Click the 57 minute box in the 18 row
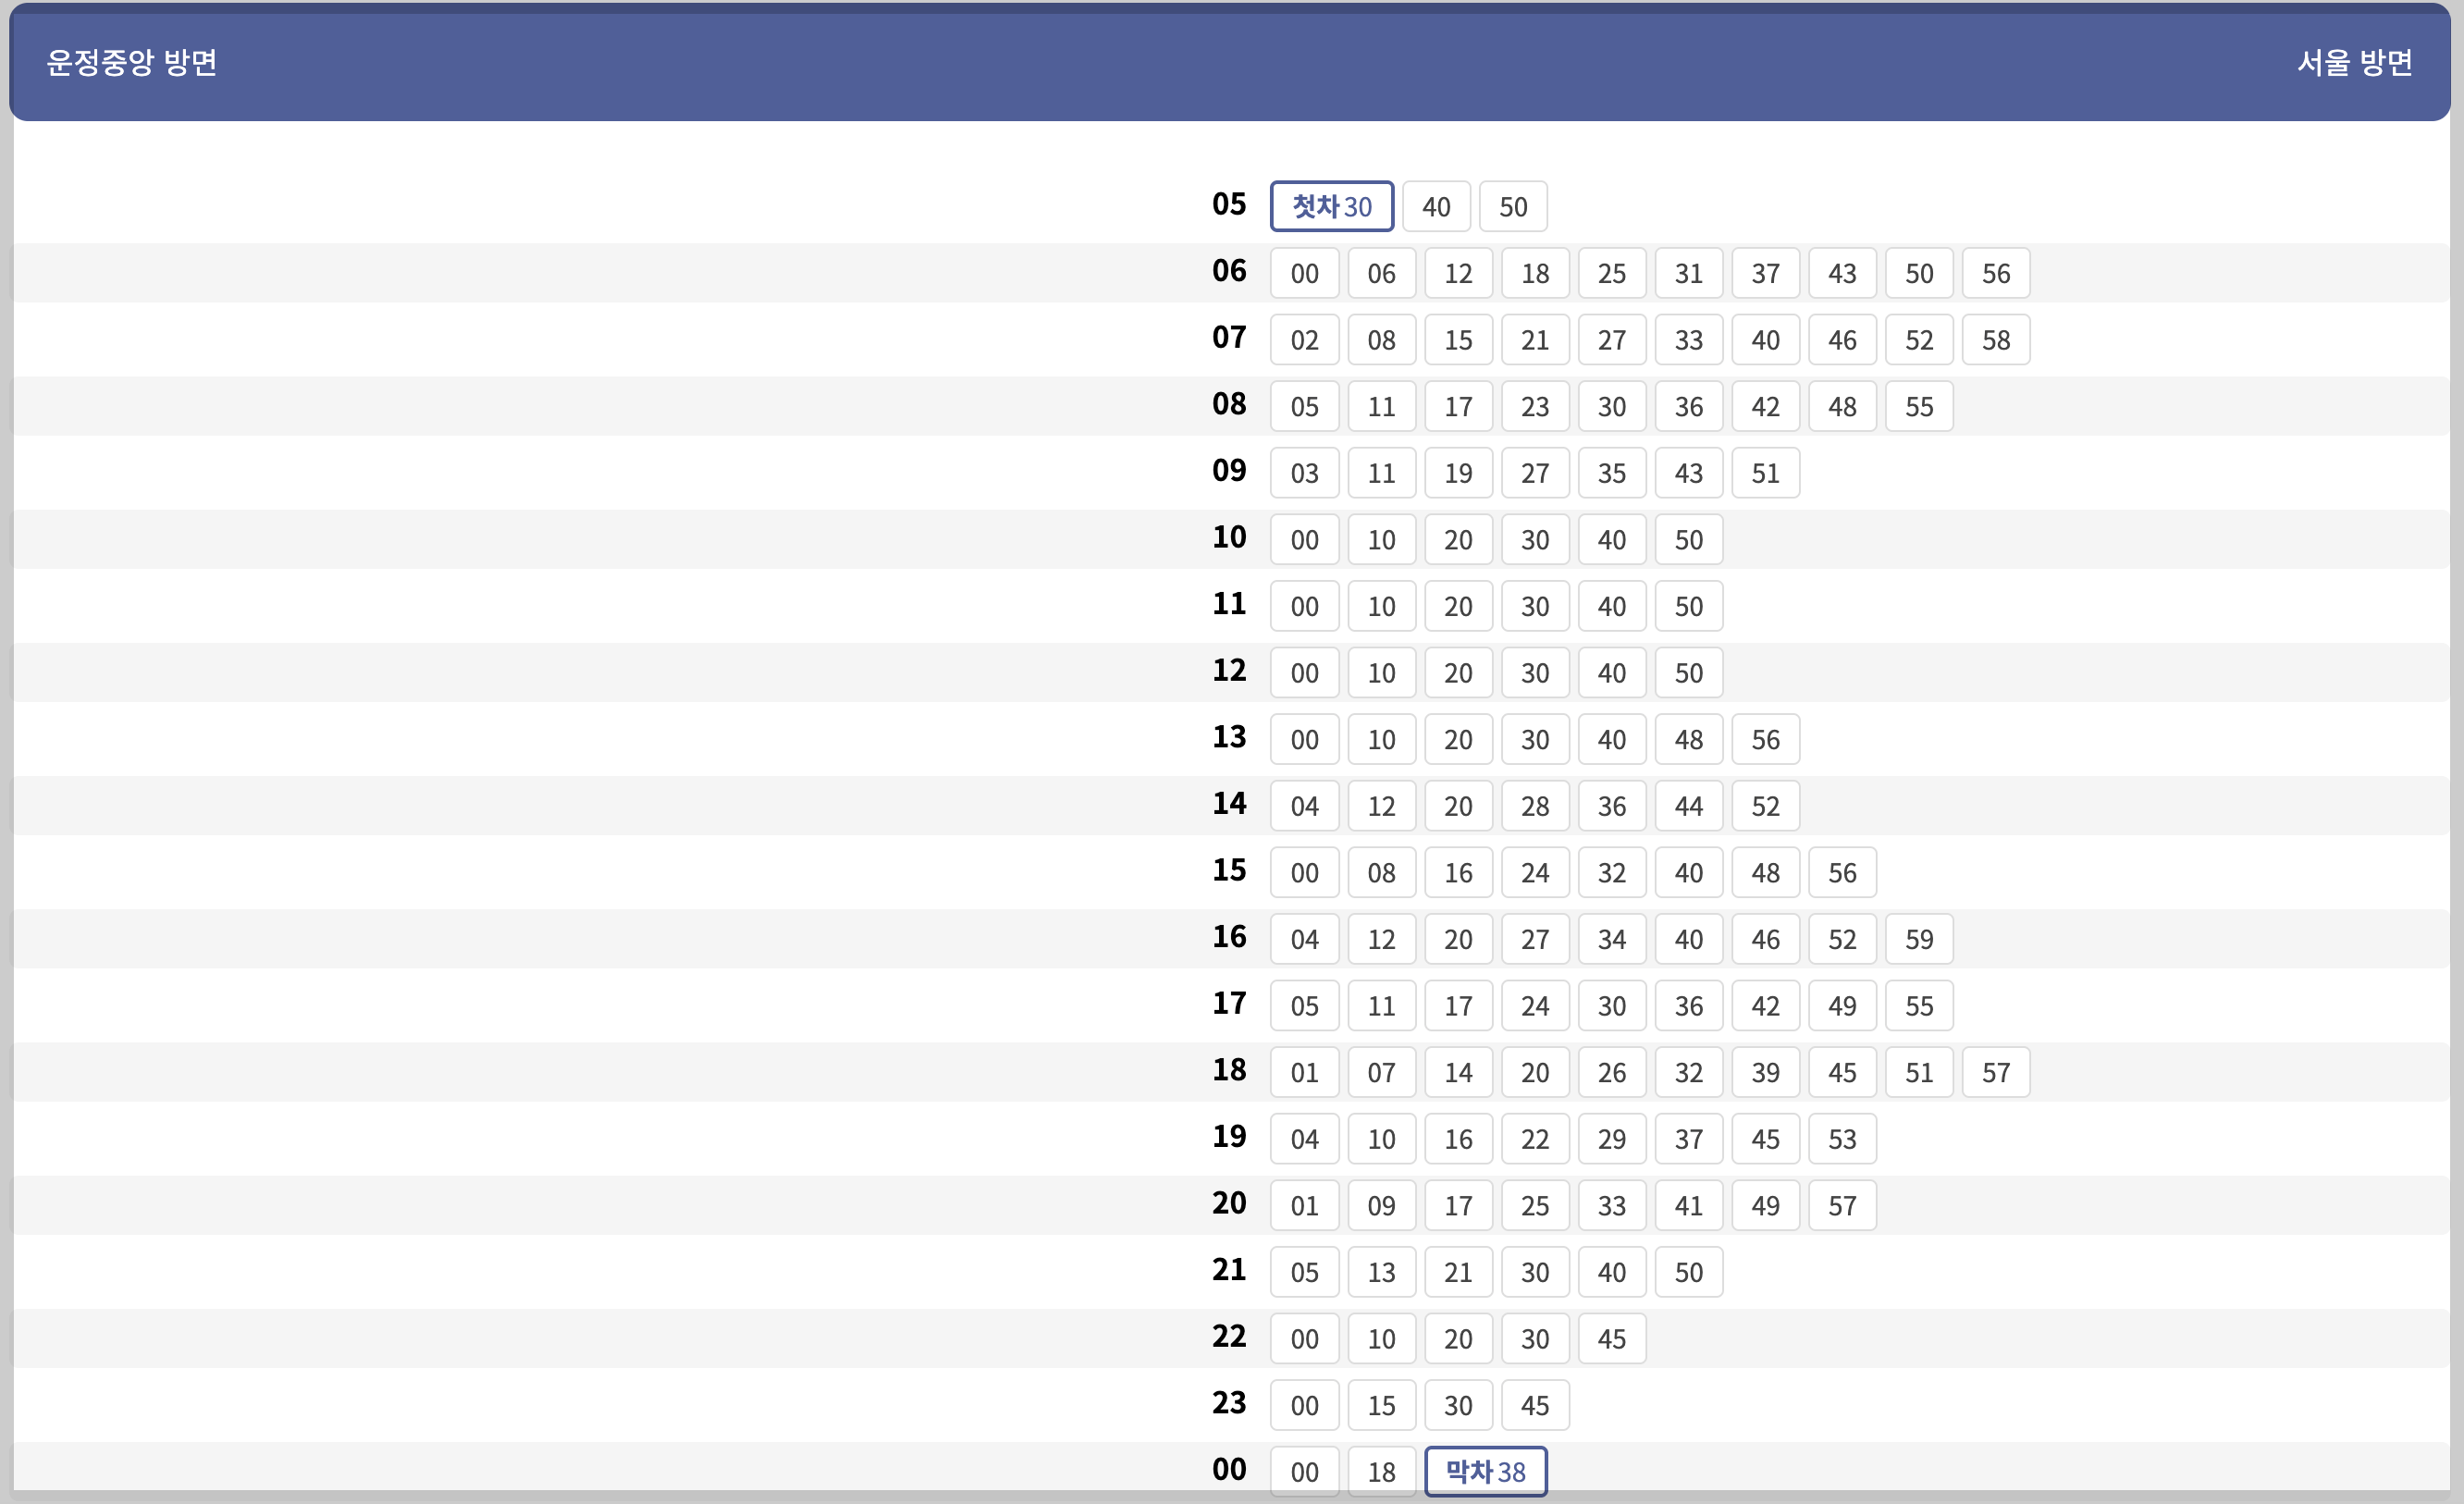Viewport: 2464px width, 1504px height. click(1996, 1073)
